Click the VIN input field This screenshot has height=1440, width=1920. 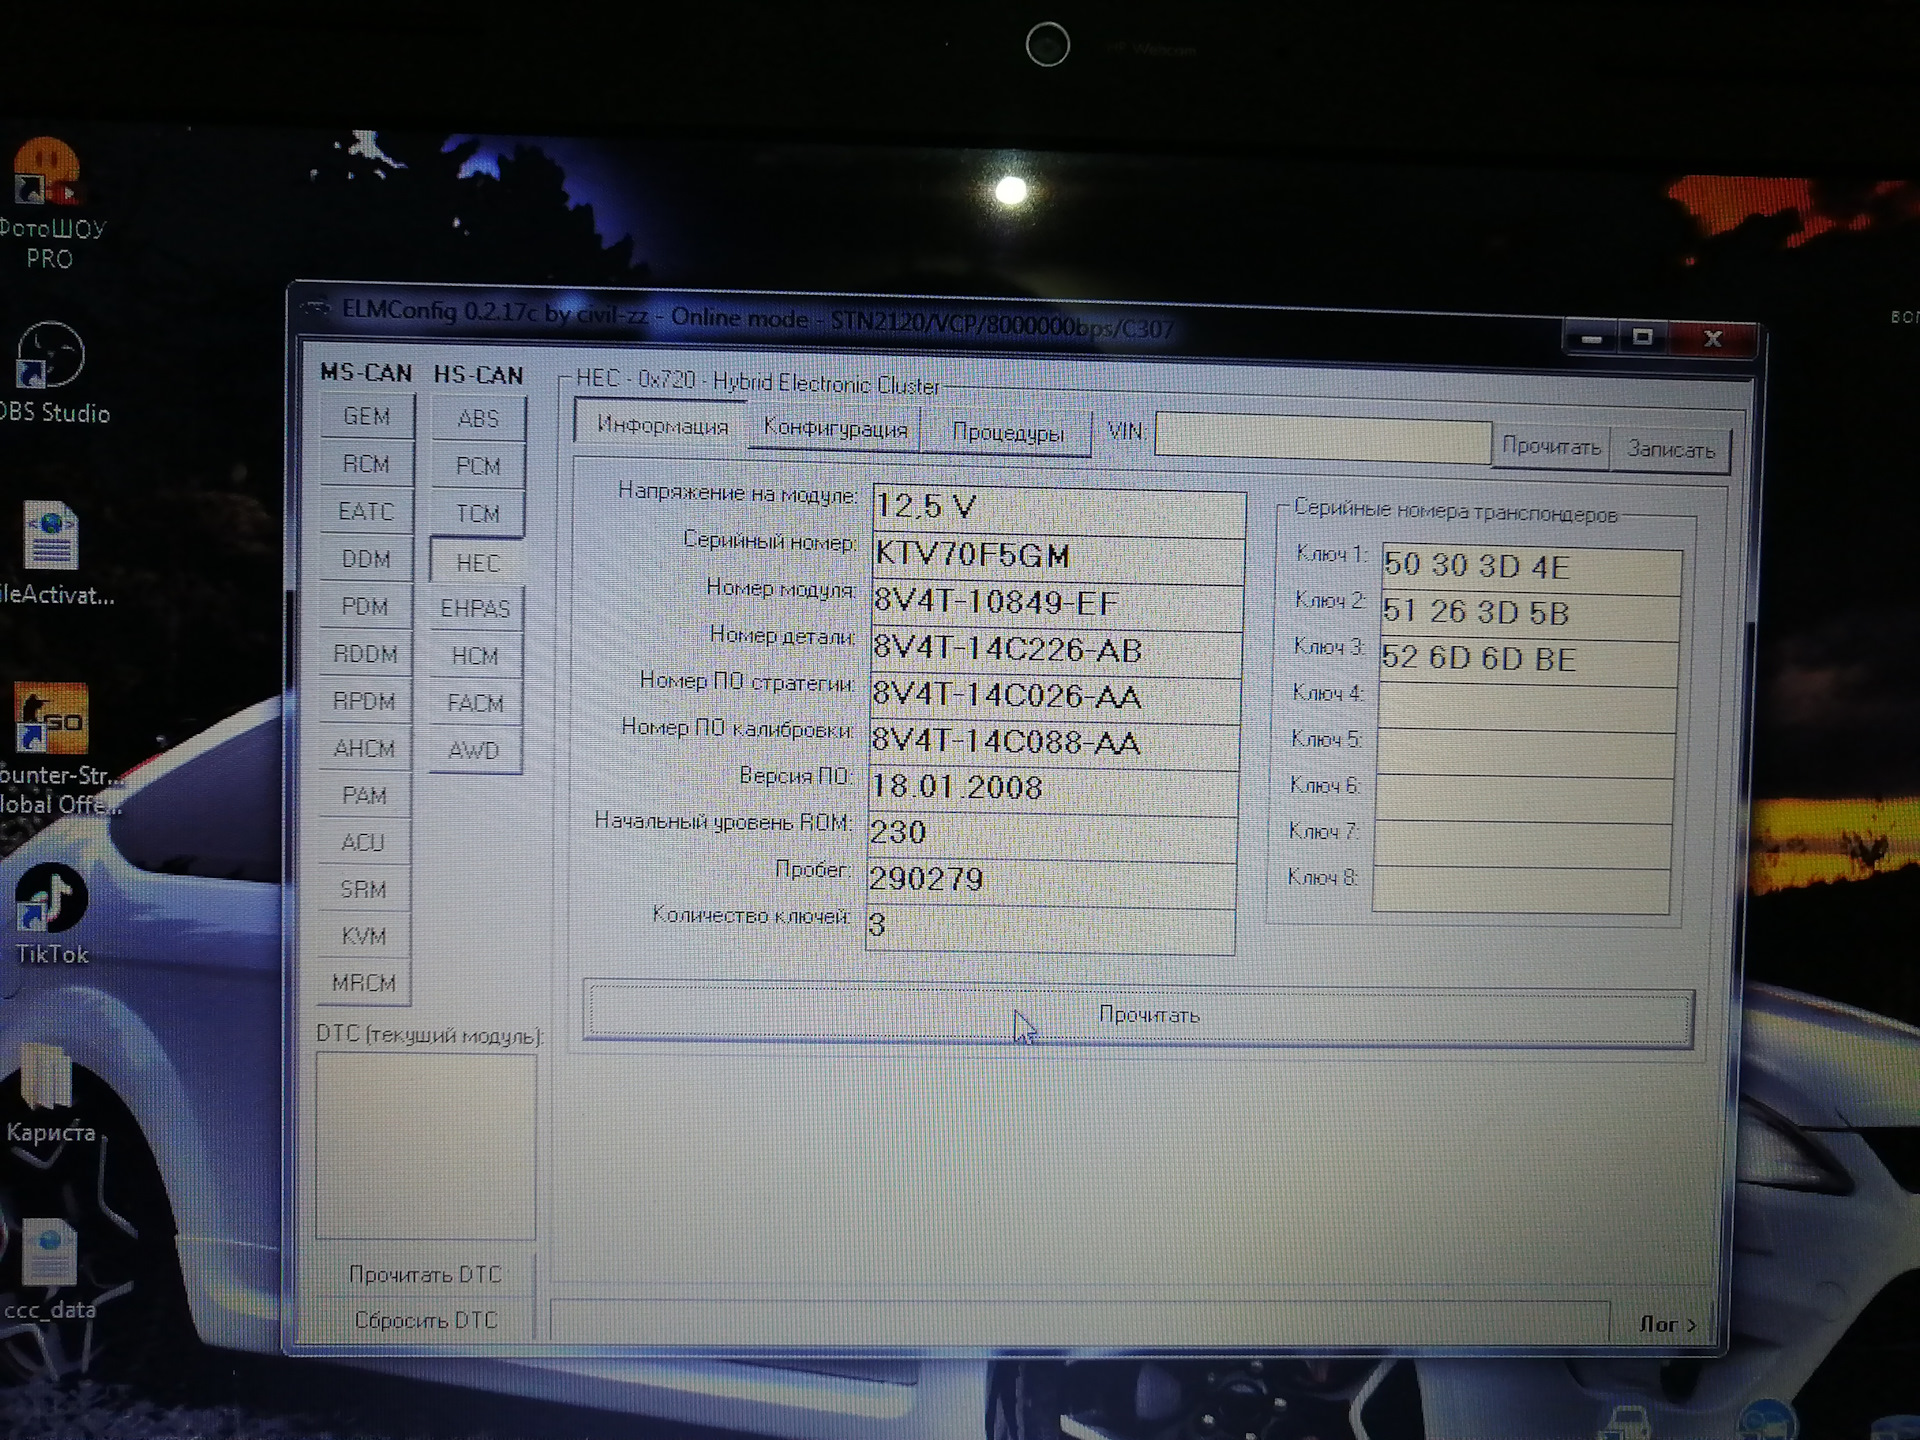(x=1321, y=438)
